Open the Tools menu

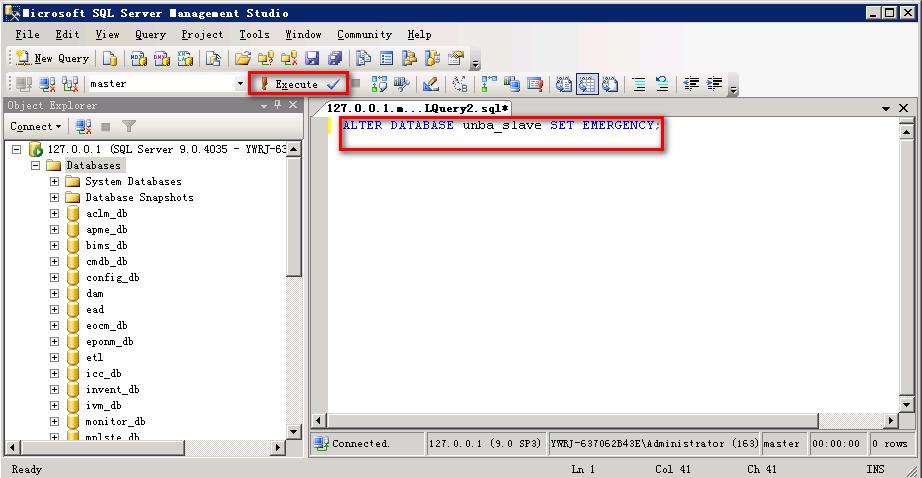(254, 34)
